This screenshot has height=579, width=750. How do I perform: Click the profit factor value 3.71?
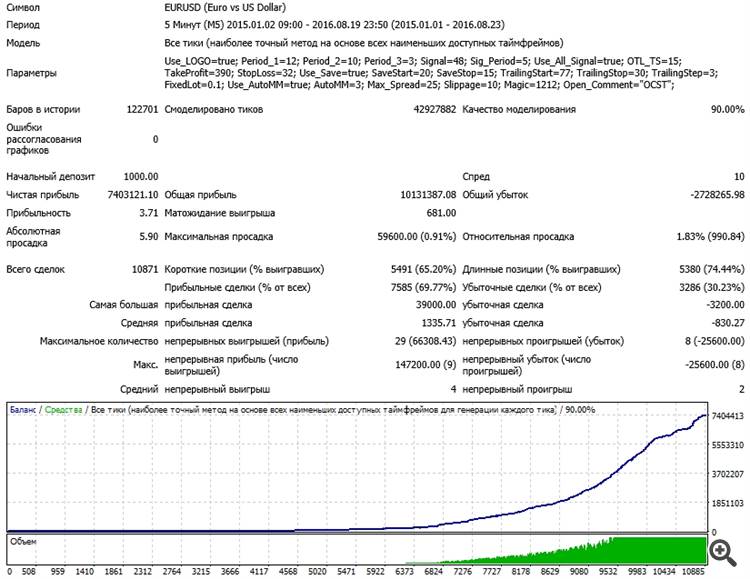click(x=149, y=213)
